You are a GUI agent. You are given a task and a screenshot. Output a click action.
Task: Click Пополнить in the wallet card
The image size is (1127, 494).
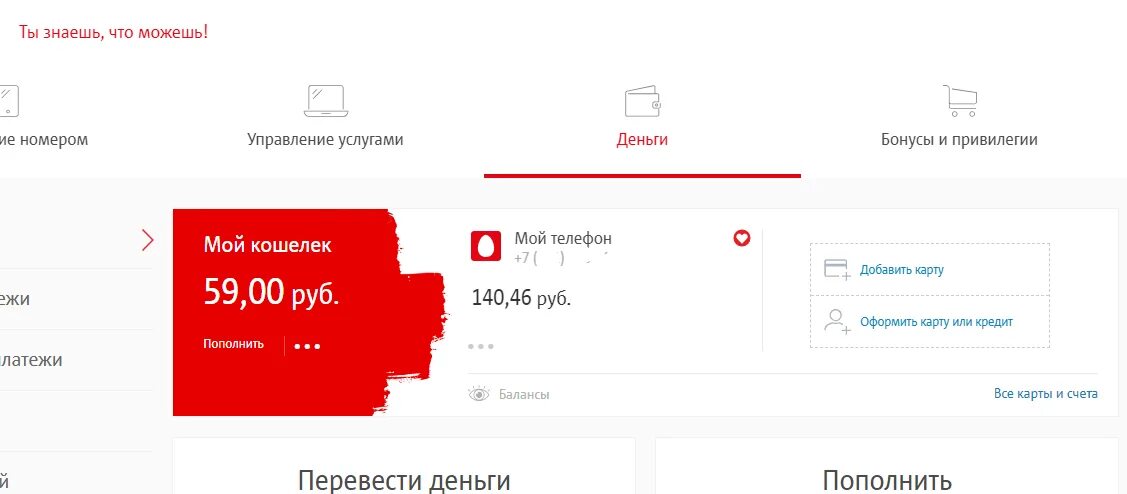[234, 344]
